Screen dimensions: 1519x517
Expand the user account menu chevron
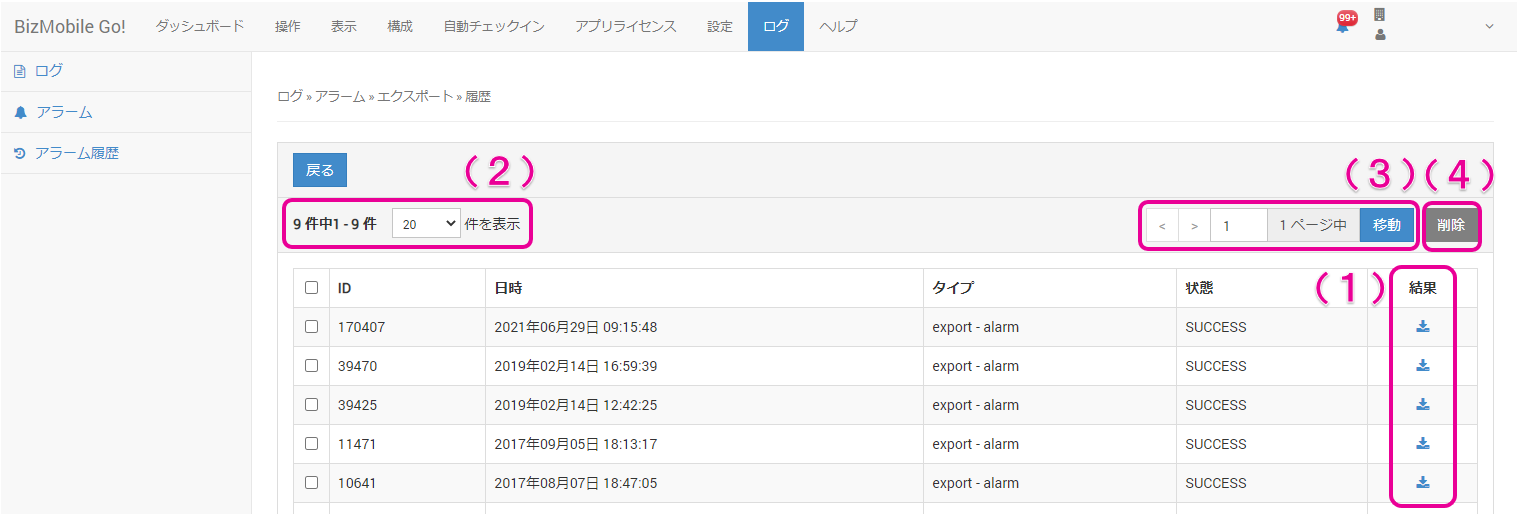(1488, 27)
